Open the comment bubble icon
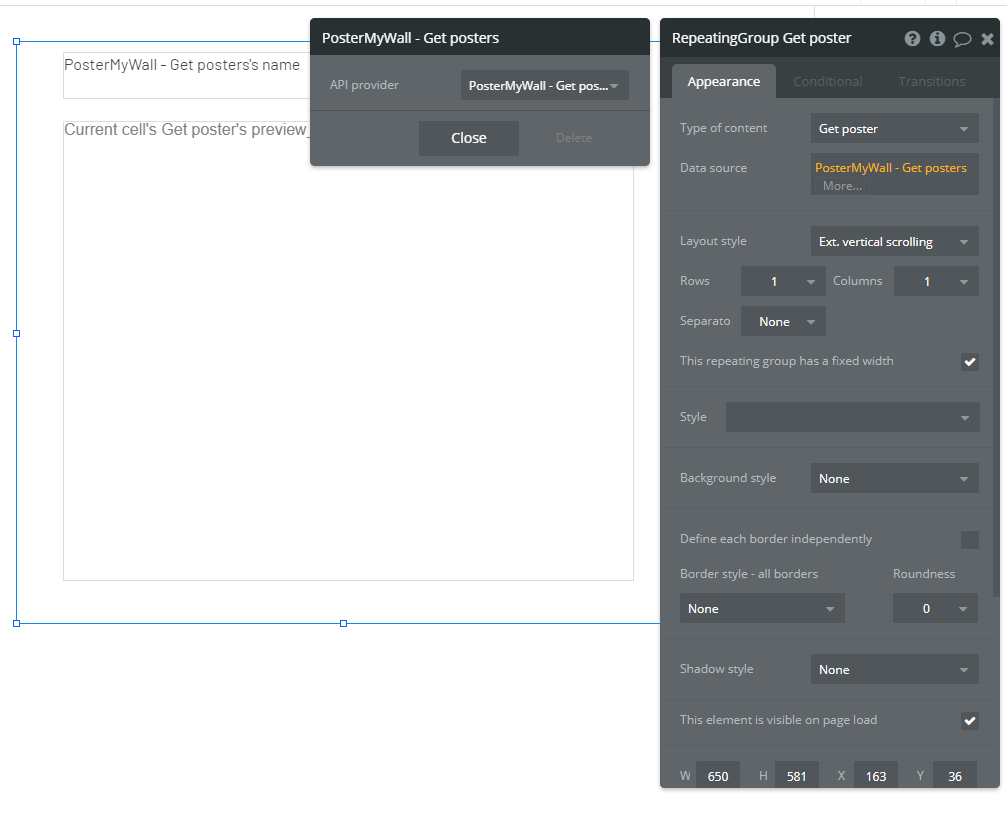 point(962,39)
